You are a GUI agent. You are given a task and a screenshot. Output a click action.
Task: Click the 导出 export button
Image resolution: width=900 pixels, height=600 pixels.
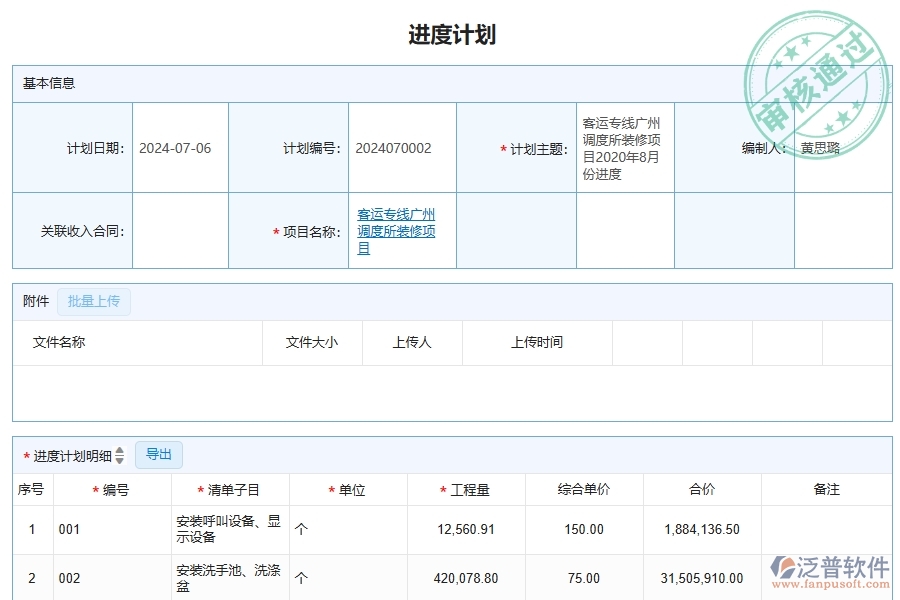158,454
